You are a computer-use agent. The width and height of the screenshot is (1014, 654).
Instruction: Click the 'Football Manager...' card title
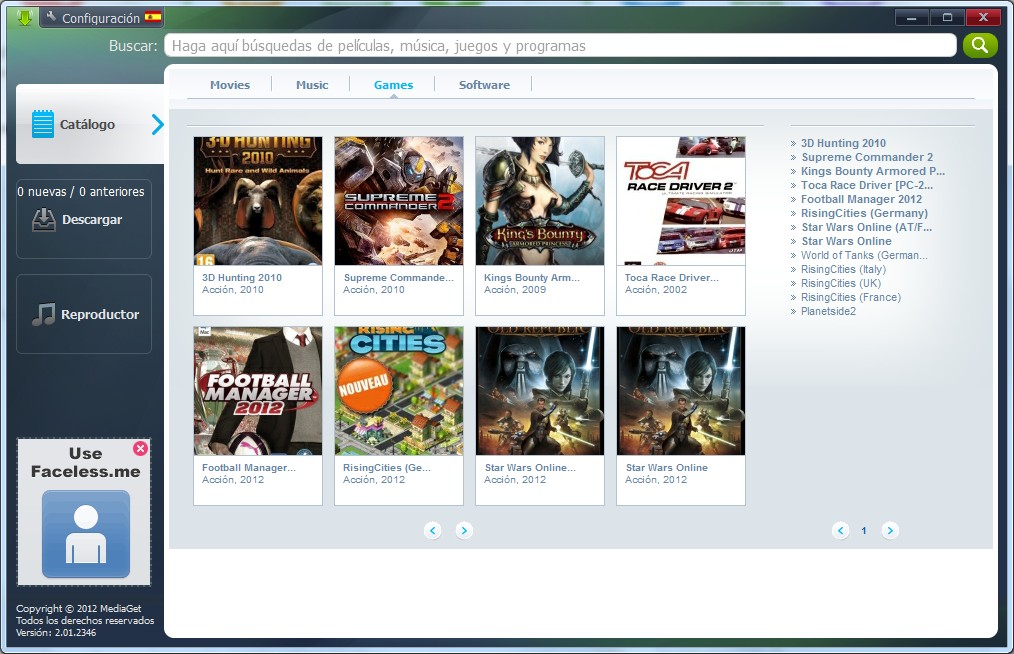[x=249, y=468]
